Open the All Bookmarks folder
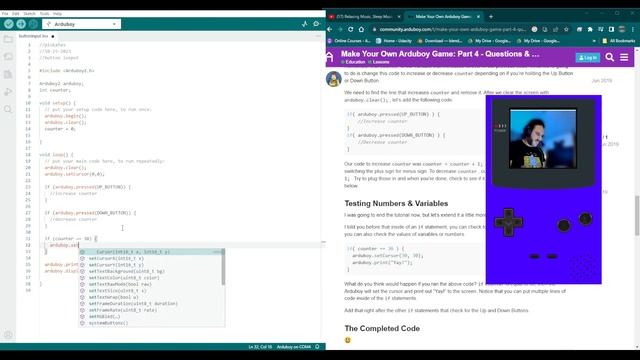 point(619,41)
